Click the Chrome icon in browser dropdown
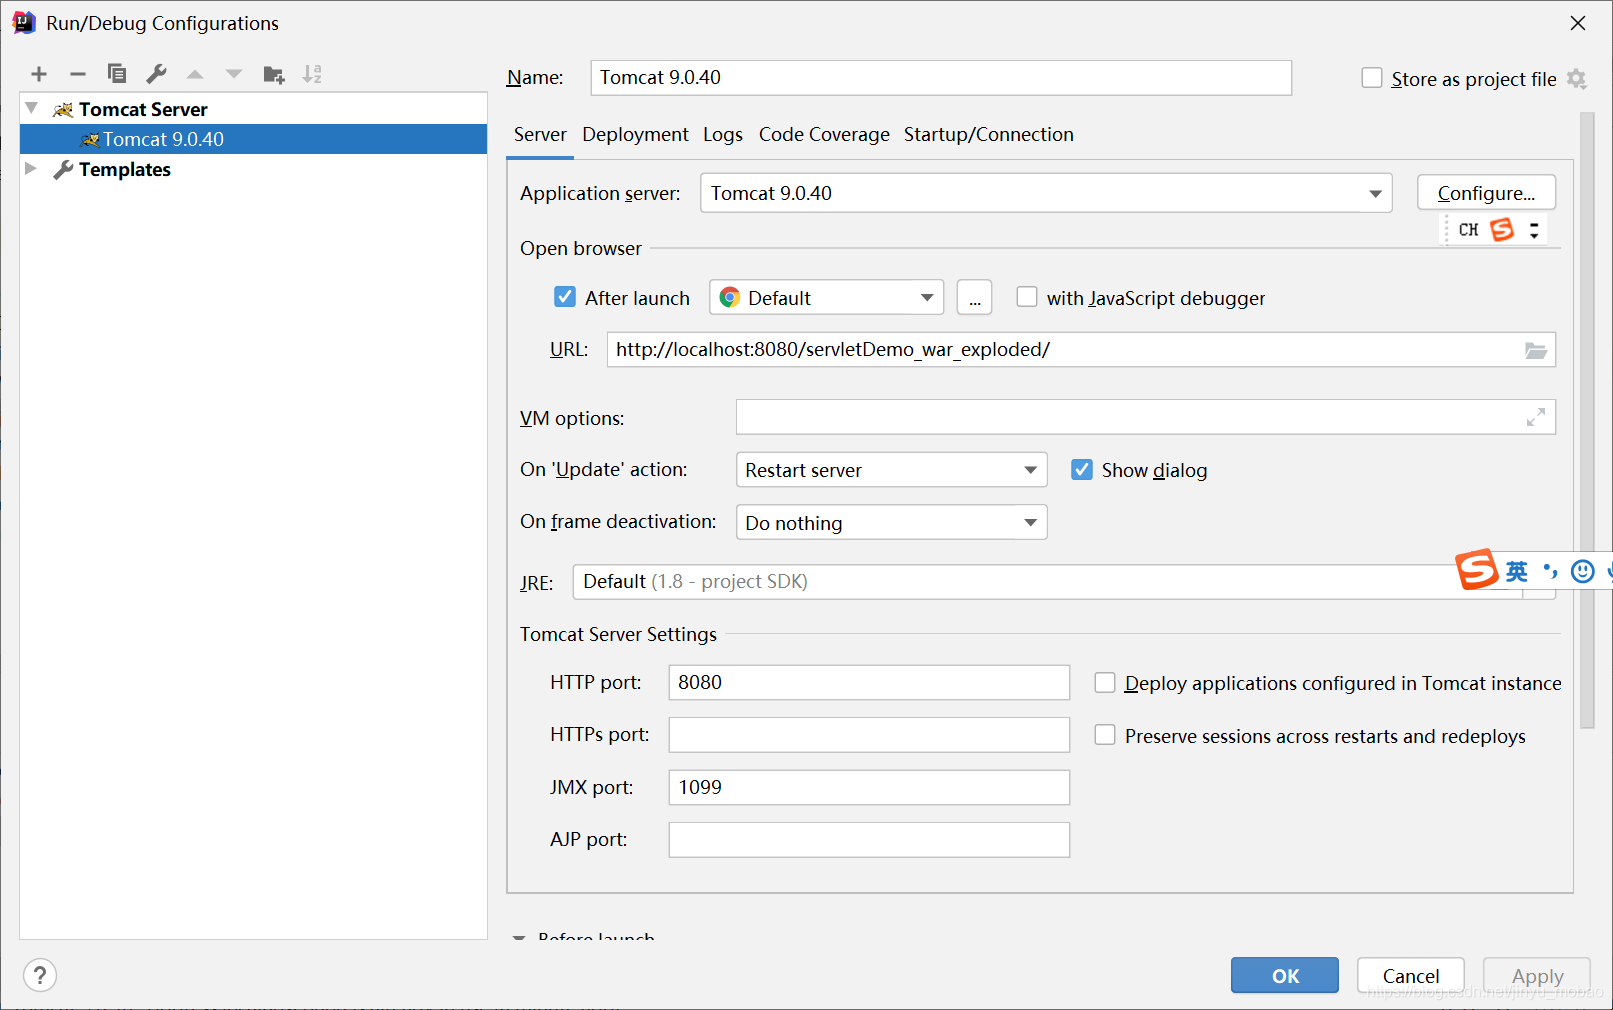1613x1010 pixels. tap(730, 298)
